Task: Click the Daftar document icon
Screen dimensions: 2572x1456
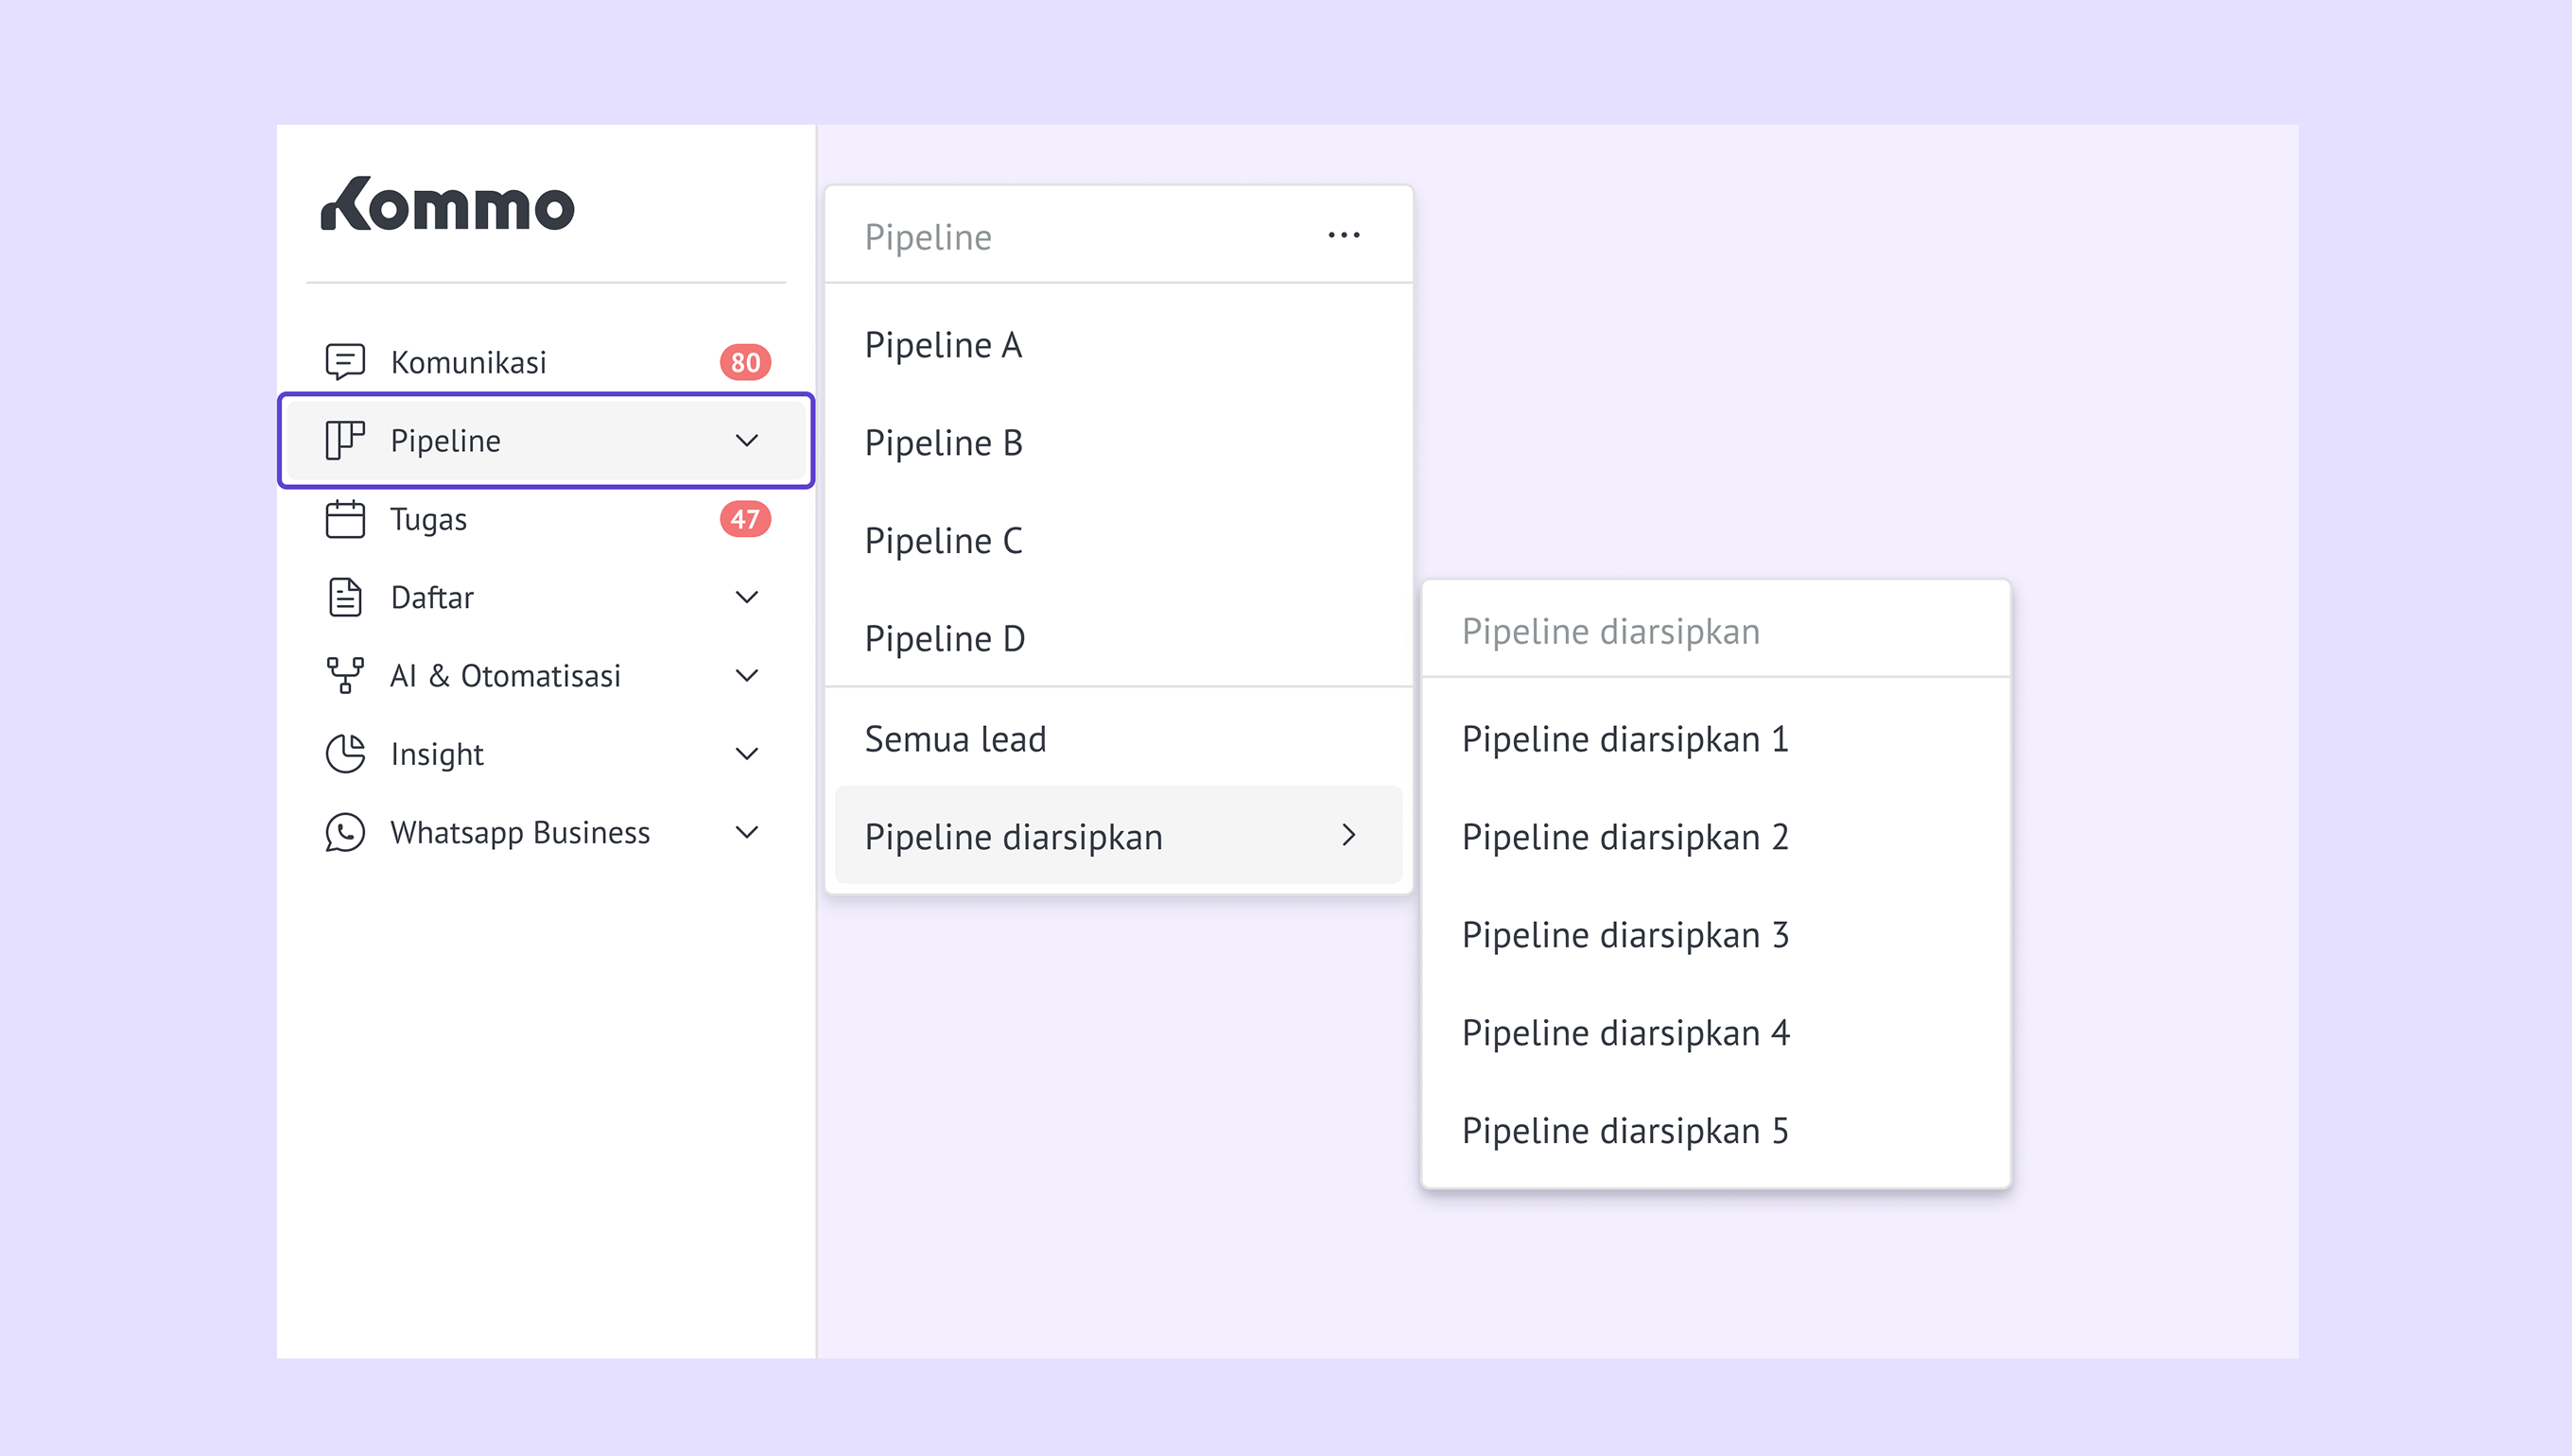Action: [x=345, y=597]
